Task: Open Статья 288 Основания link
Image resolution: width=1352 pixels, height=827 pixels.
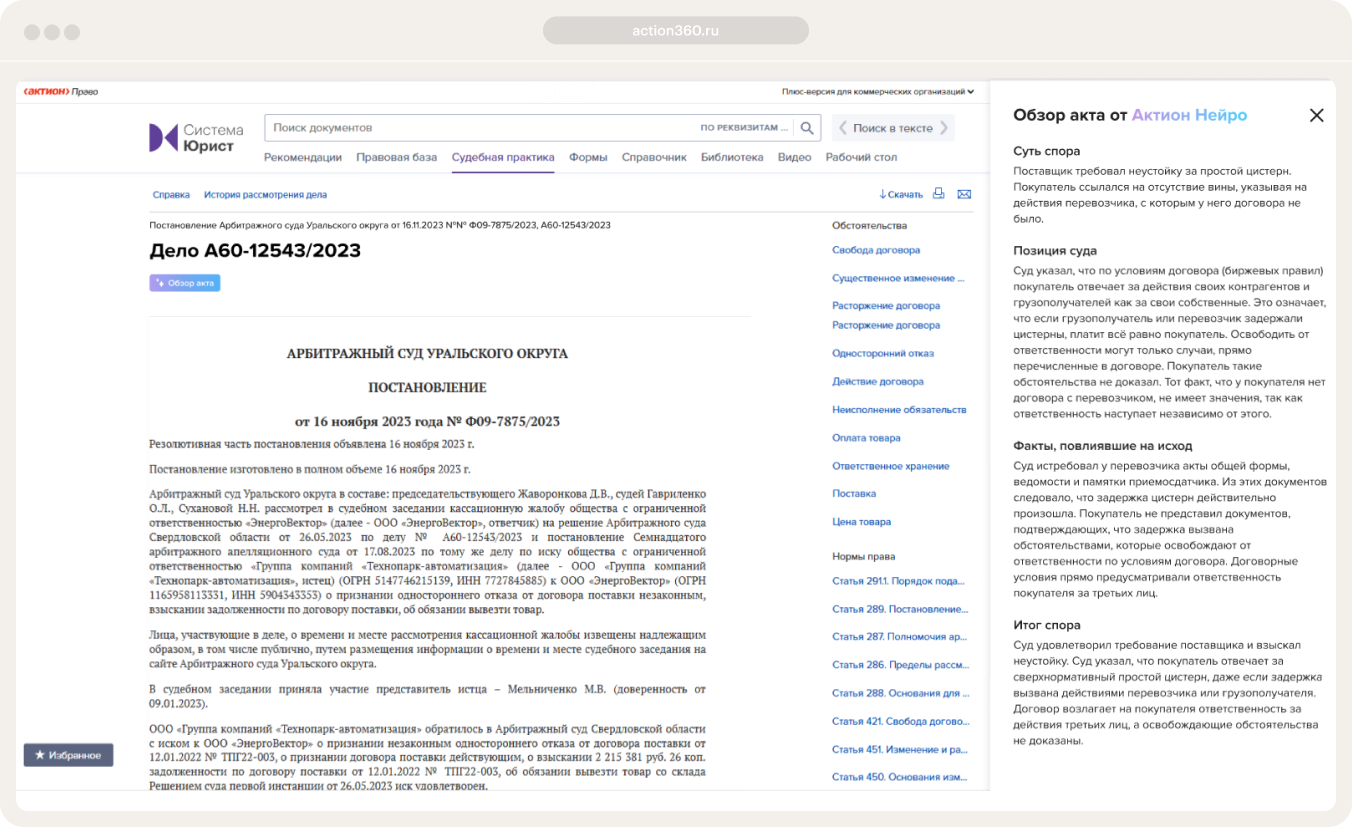Action: click(900, 693)
